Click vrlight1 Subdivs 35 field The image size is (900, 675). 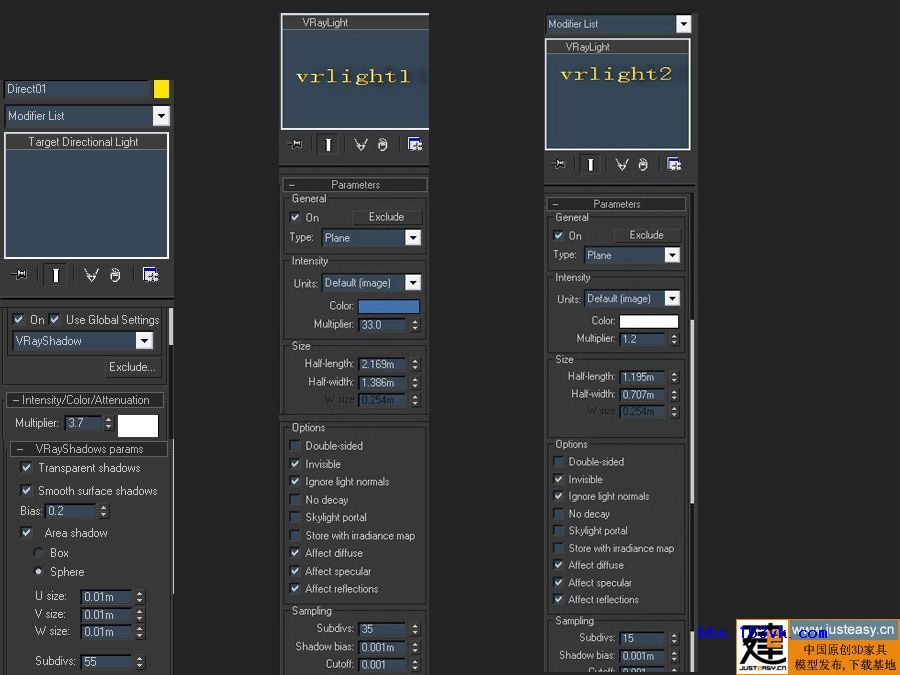pos(383,629)
